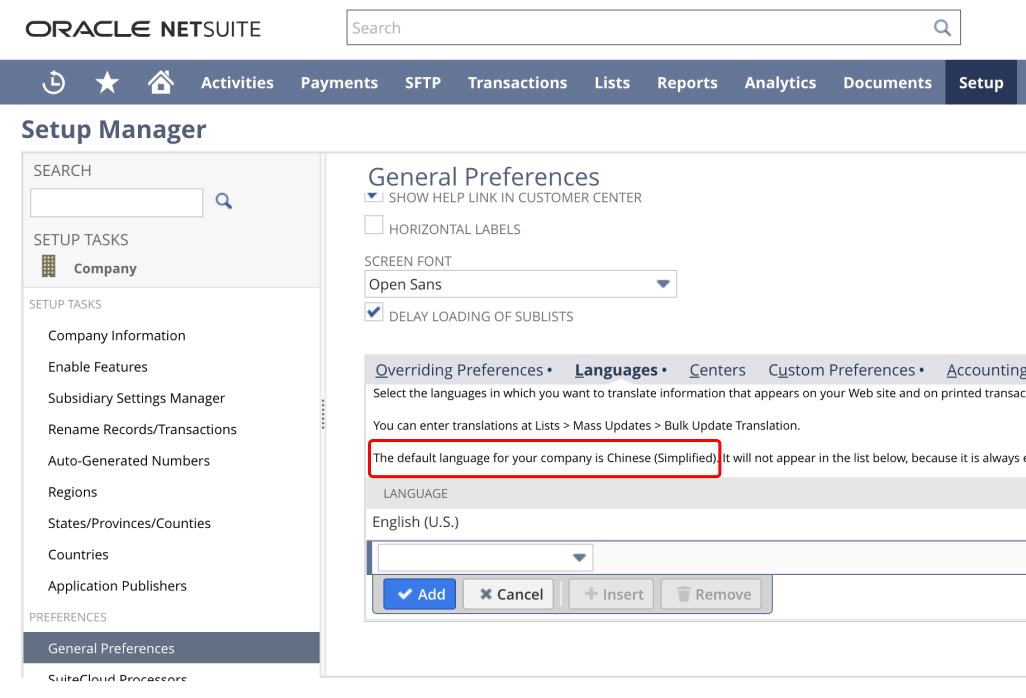
Task: Go to the Home house icon
Action: (160, 82)
